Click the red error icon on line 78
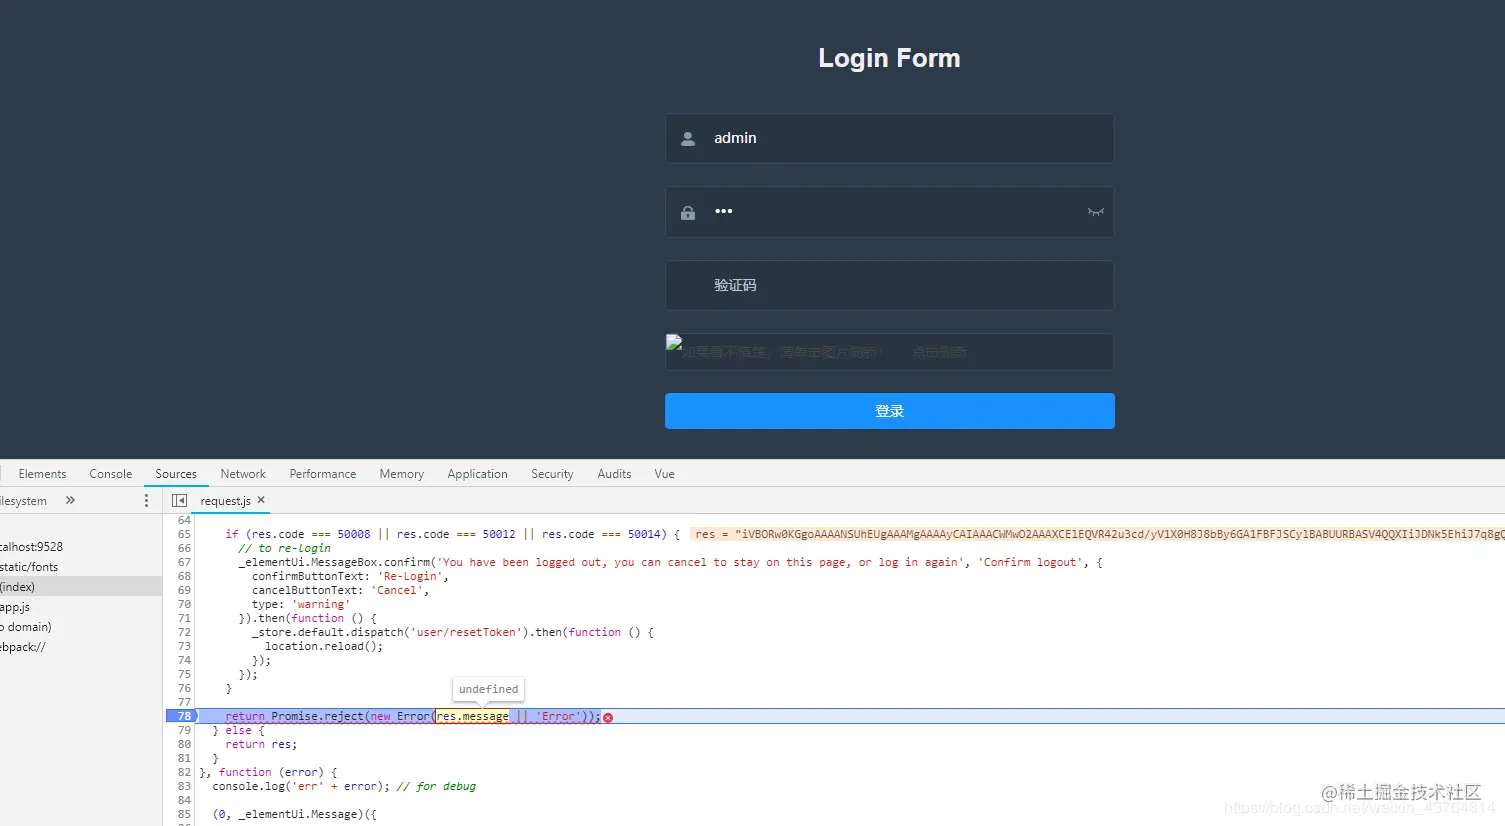This screenshot has width=1505, height=826. (x=608, y=717)
